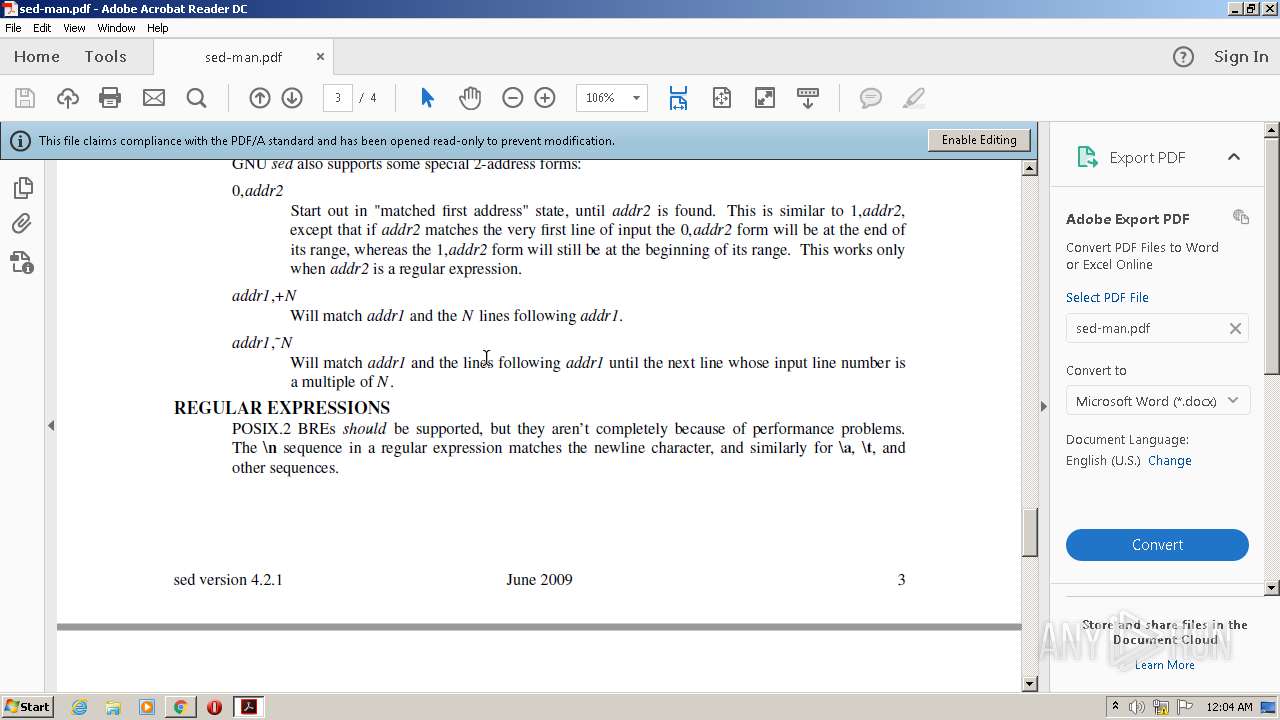Open the read mode keyboard icon
The image size is (1280, 720).
click(x=808, y=98)
